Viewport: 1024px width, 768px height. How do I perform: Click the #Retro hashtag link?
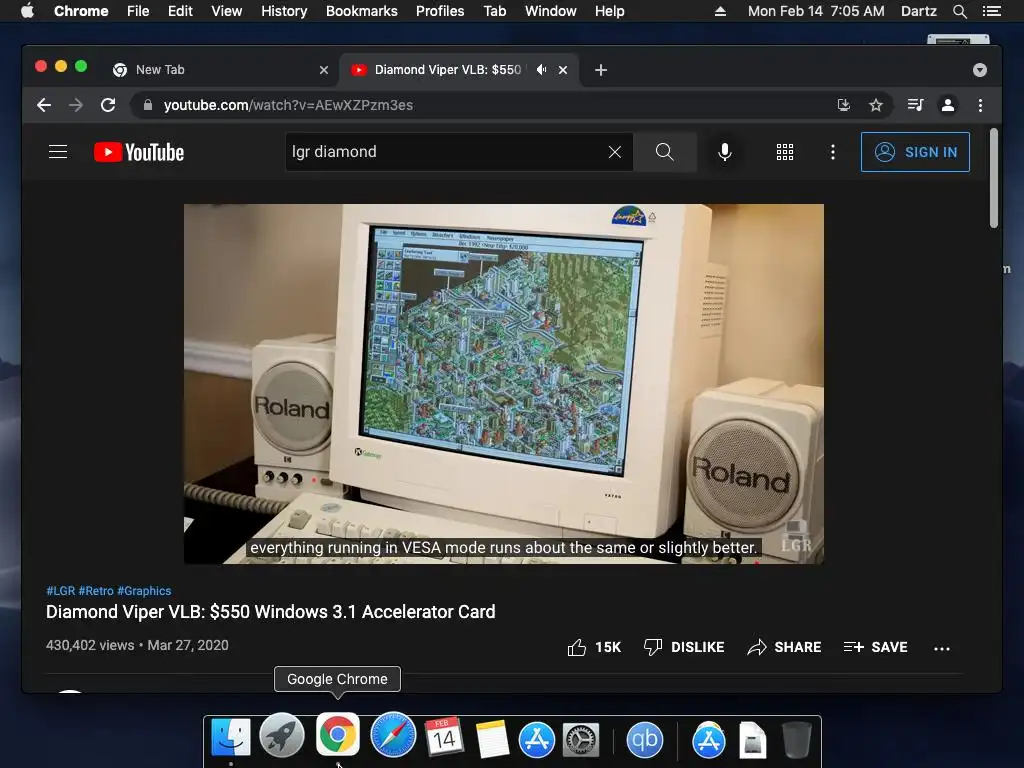tap(96, 591)
